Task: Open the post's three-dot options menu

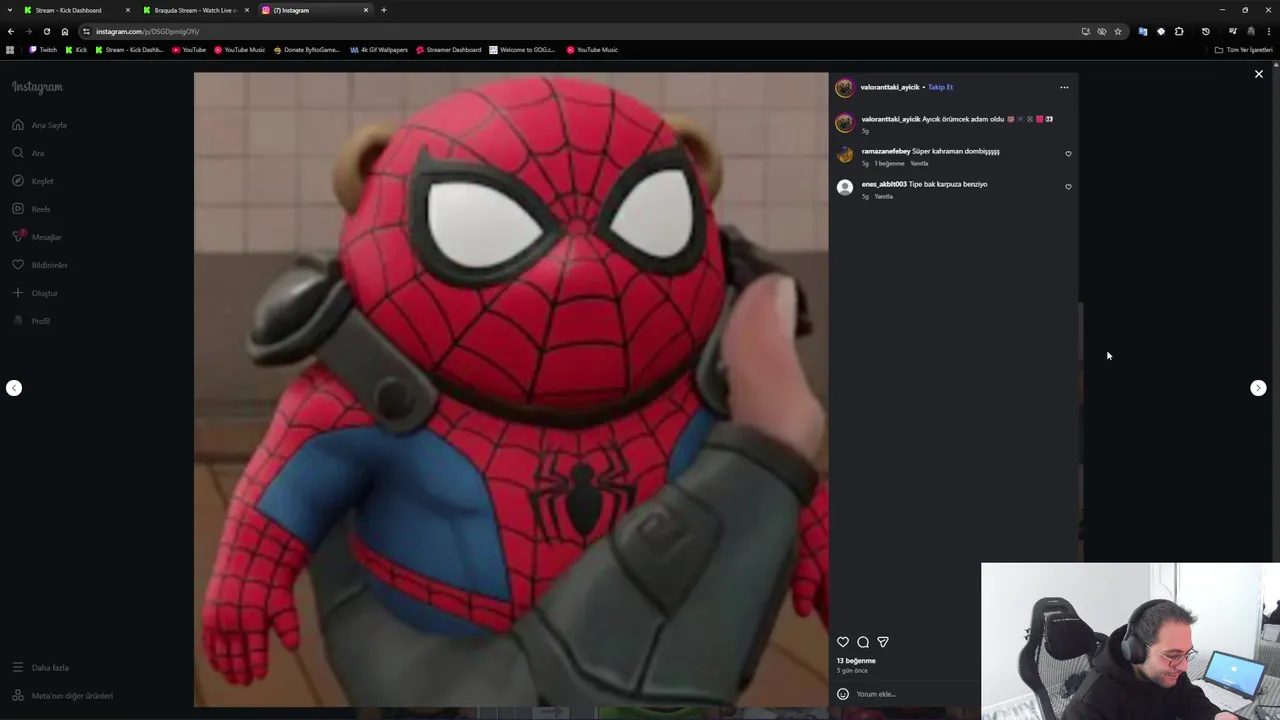Action: [x=1064, y=87]
